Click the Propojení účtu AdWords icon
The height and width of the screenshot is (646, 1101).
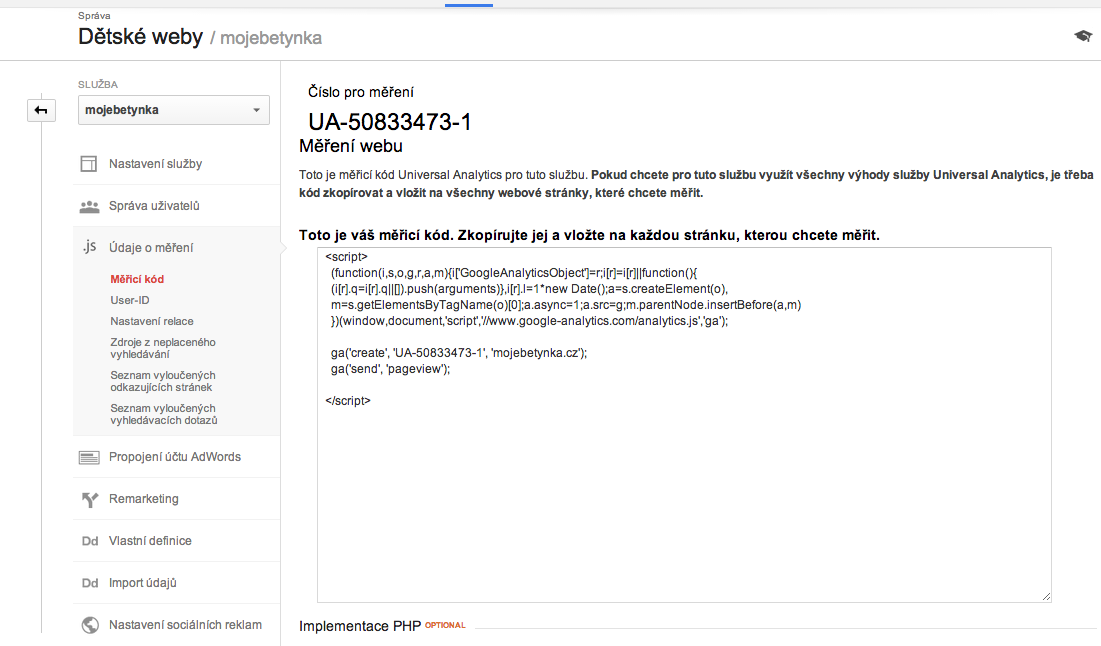(x=90, y=457)
